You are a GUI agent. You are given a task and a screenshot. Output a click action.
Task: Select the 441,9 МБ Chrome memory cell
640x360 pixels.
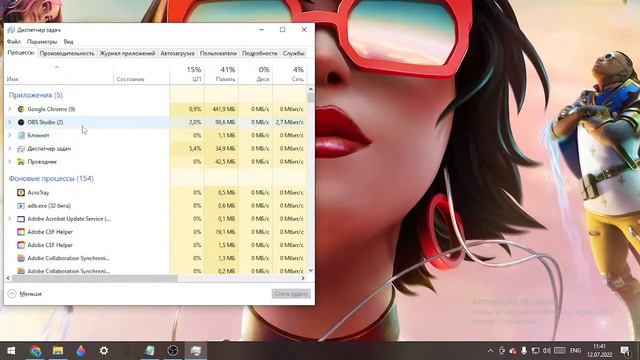[x=221, y=109]
